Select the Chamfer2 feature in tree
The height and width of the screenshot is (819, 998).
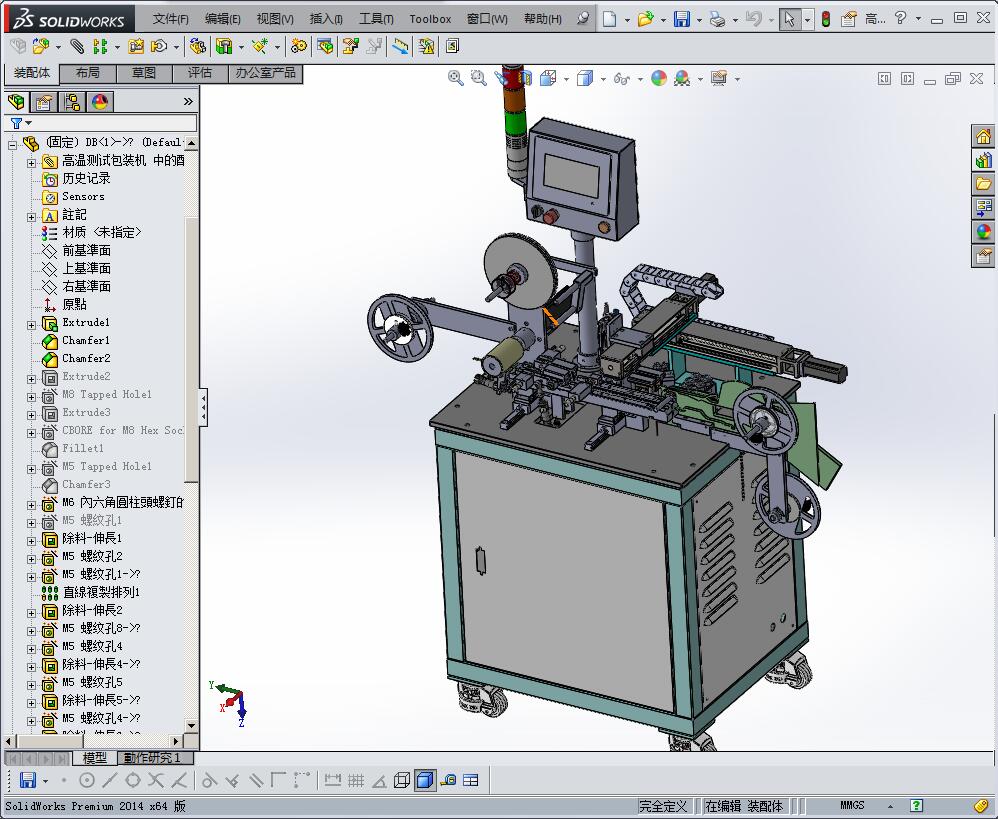[x=86, y=358]
